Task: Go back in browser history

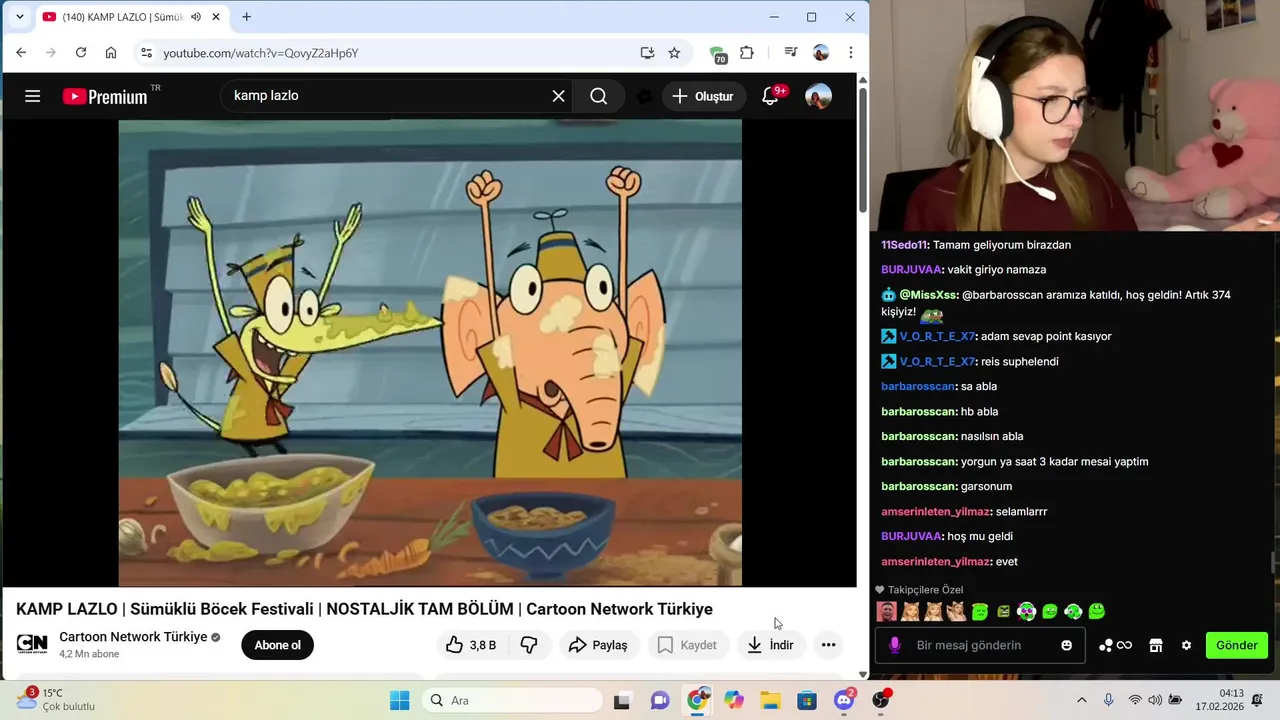Action: [x=21, y=53]
